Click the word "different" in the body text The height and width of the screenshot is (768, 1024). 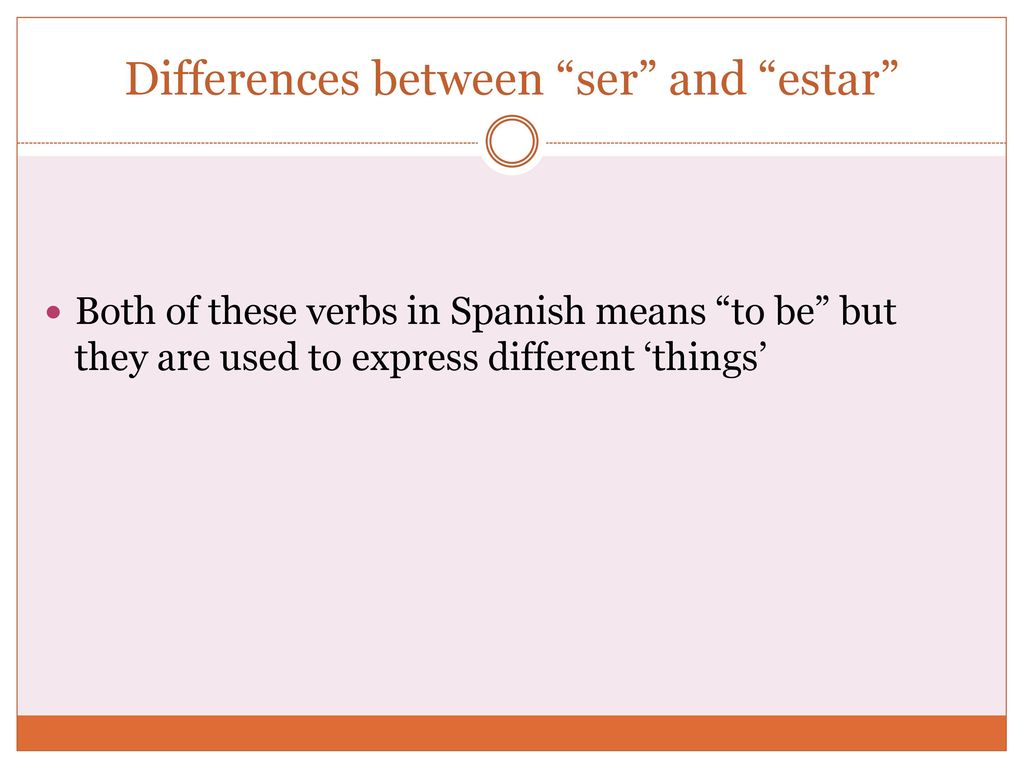(x=561, y=357)
